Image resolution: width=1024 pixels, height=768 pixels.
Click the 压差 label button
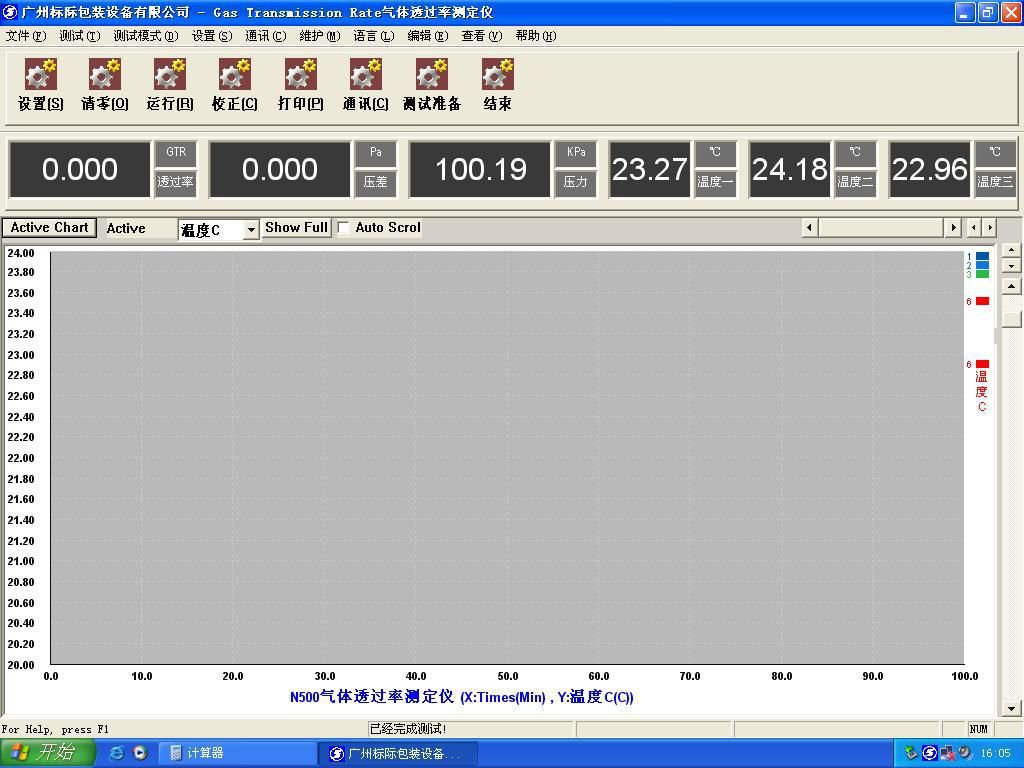coord(376,182)
